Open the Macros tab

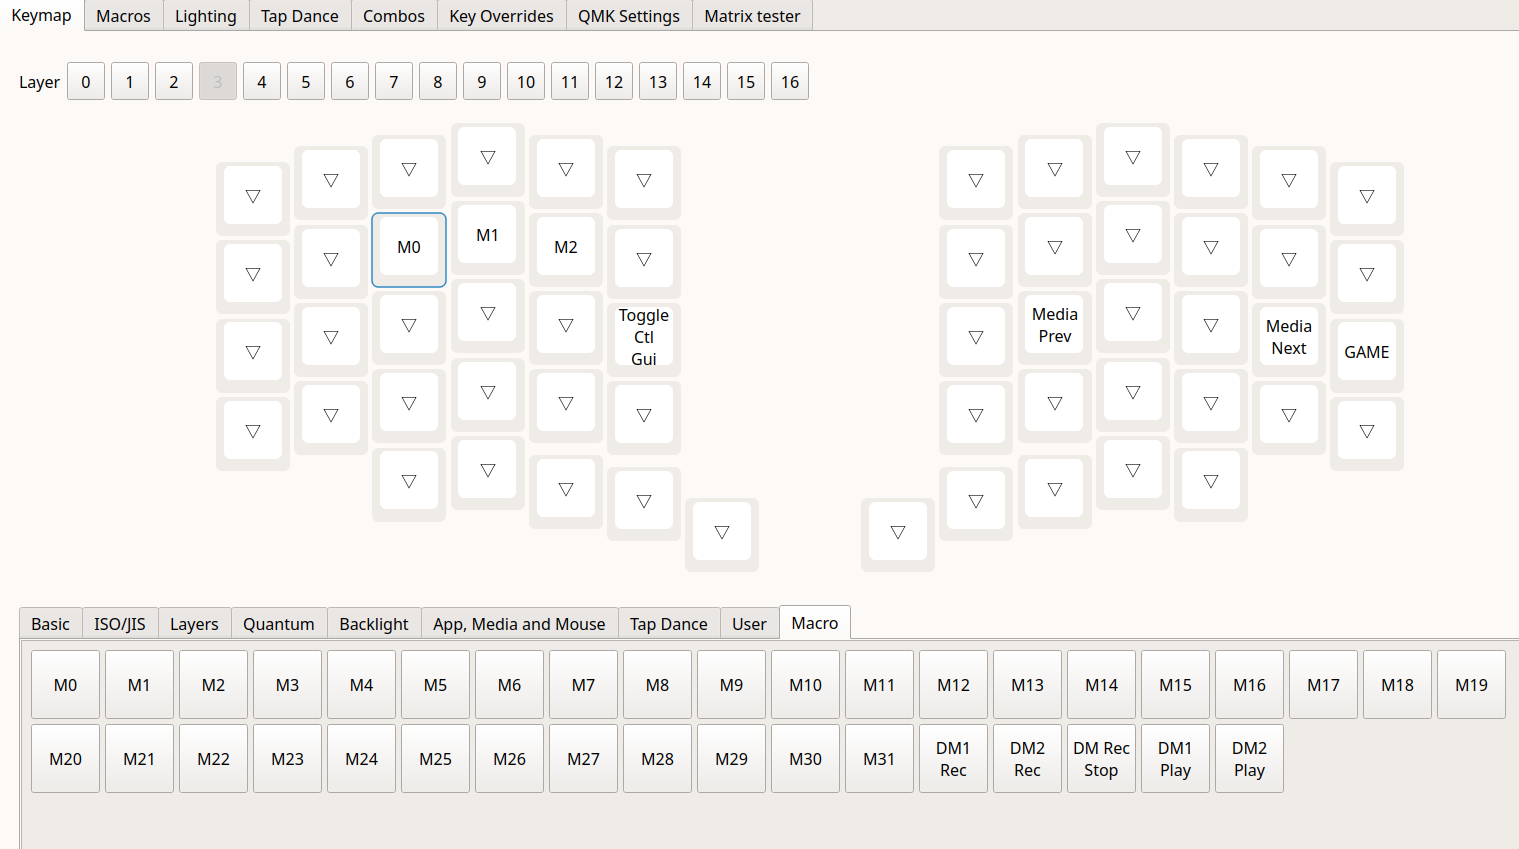123,16
